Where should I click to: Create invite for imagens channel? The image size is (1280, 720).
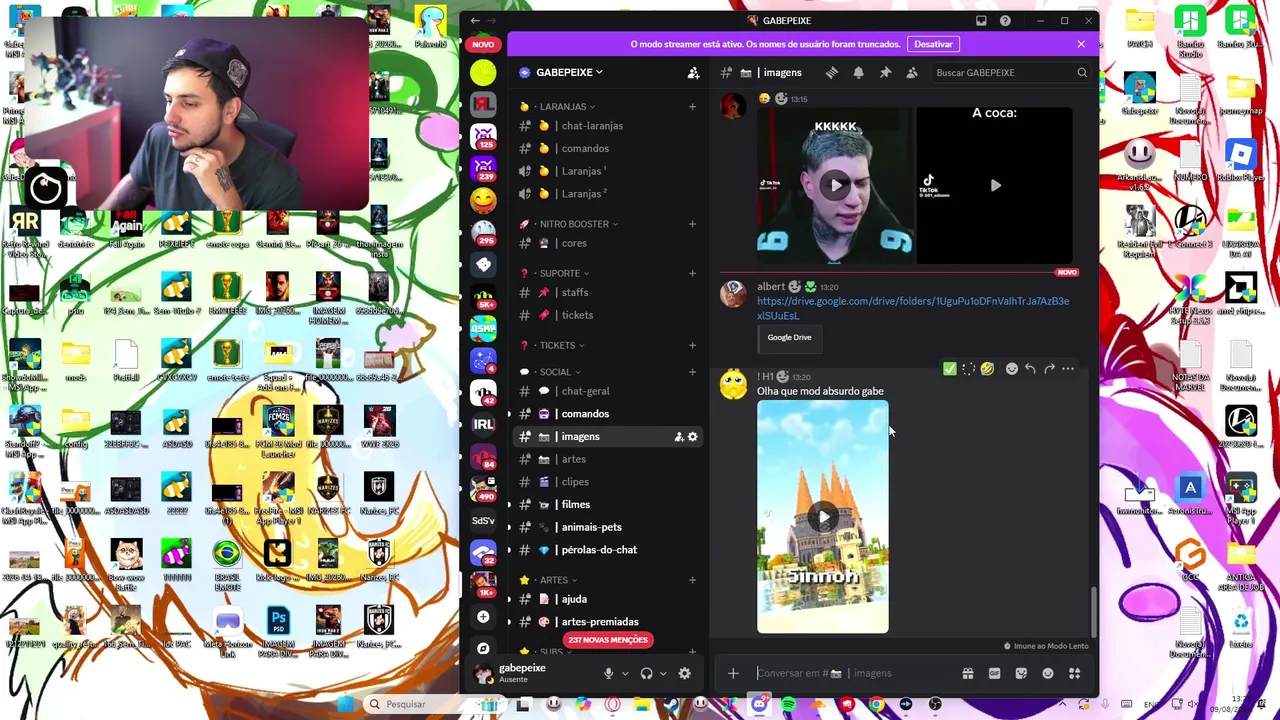coord(678,436)
